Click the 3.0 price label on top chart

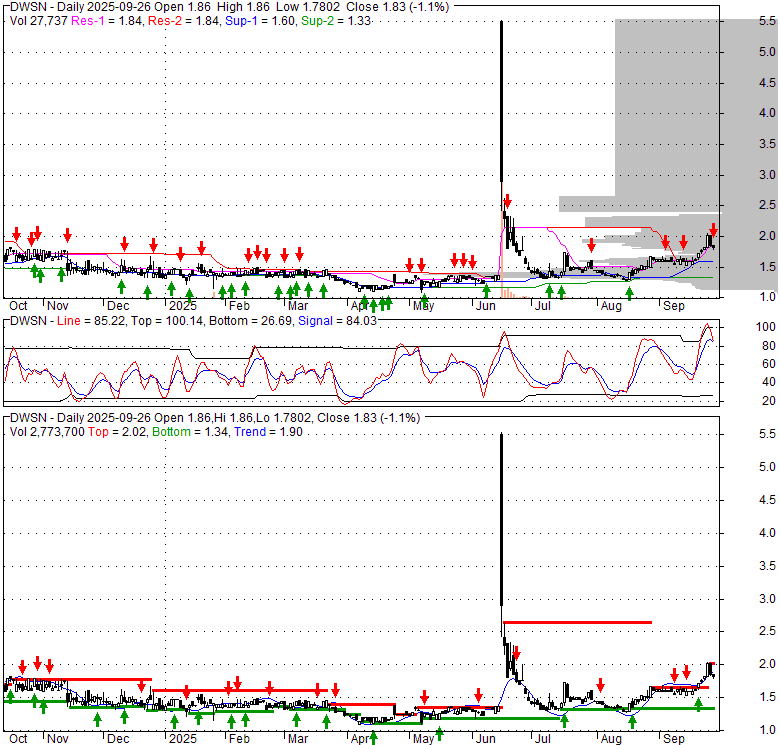pyautogui.click(x=767, y=175)
